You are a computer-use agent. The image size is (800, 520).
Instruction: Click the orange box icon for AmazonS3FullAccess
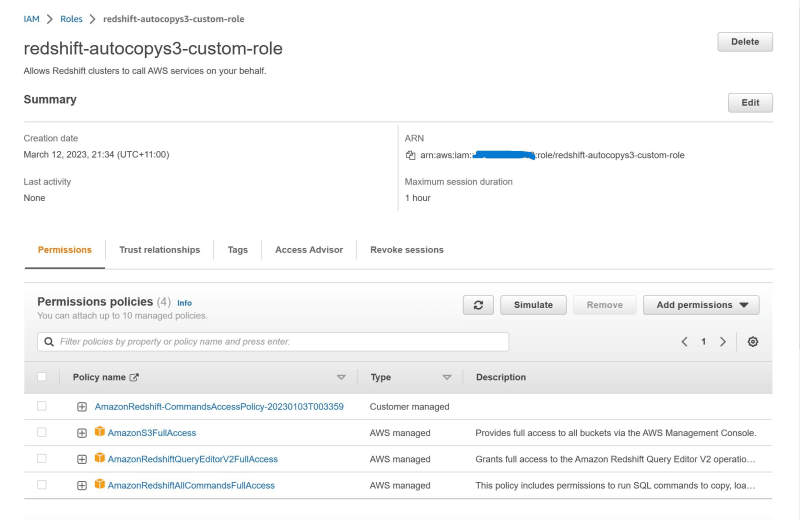point(100,432)
